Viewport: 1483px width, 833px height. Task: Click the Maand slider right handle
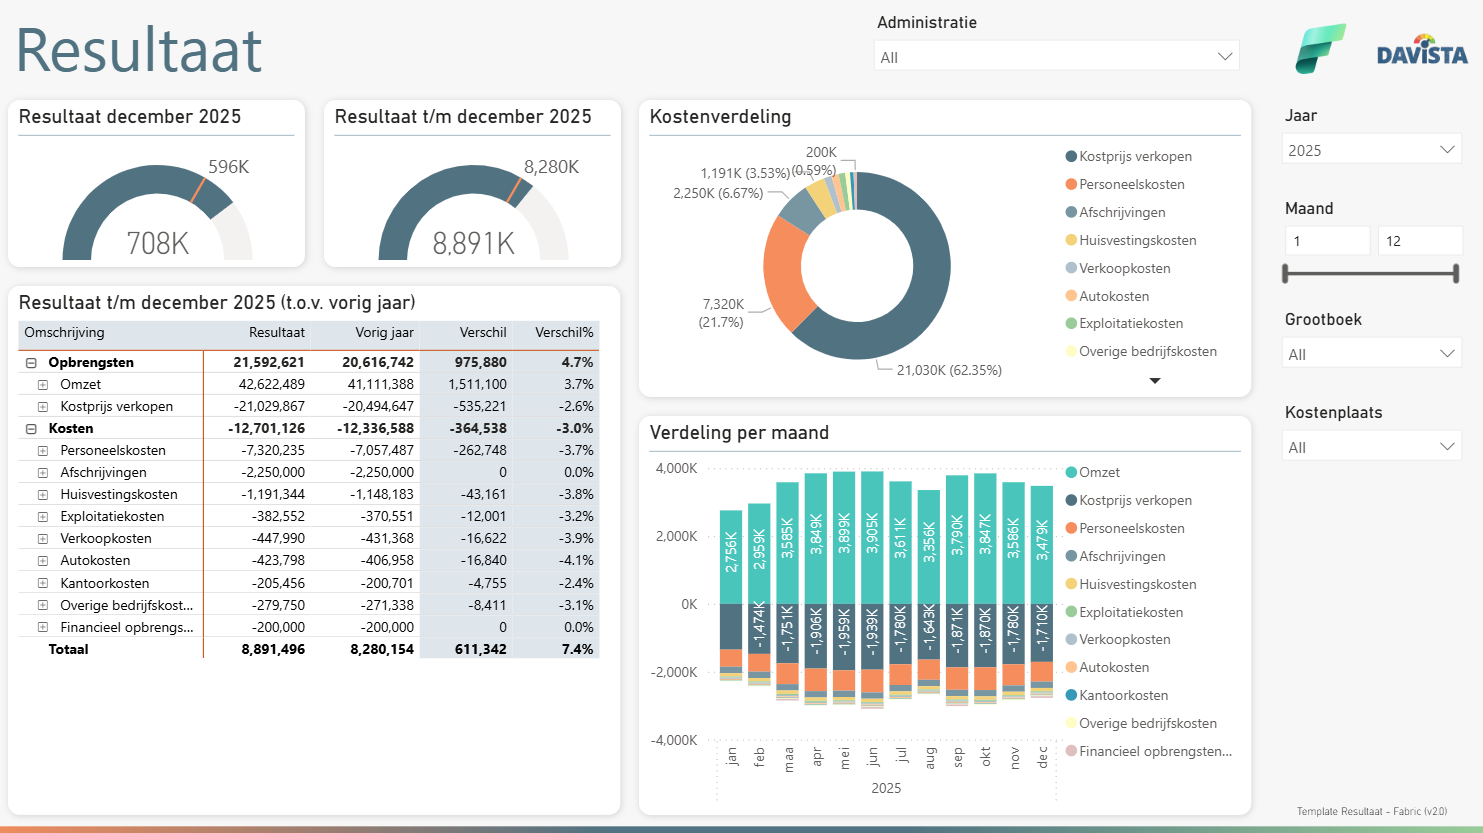[1456, 273]
